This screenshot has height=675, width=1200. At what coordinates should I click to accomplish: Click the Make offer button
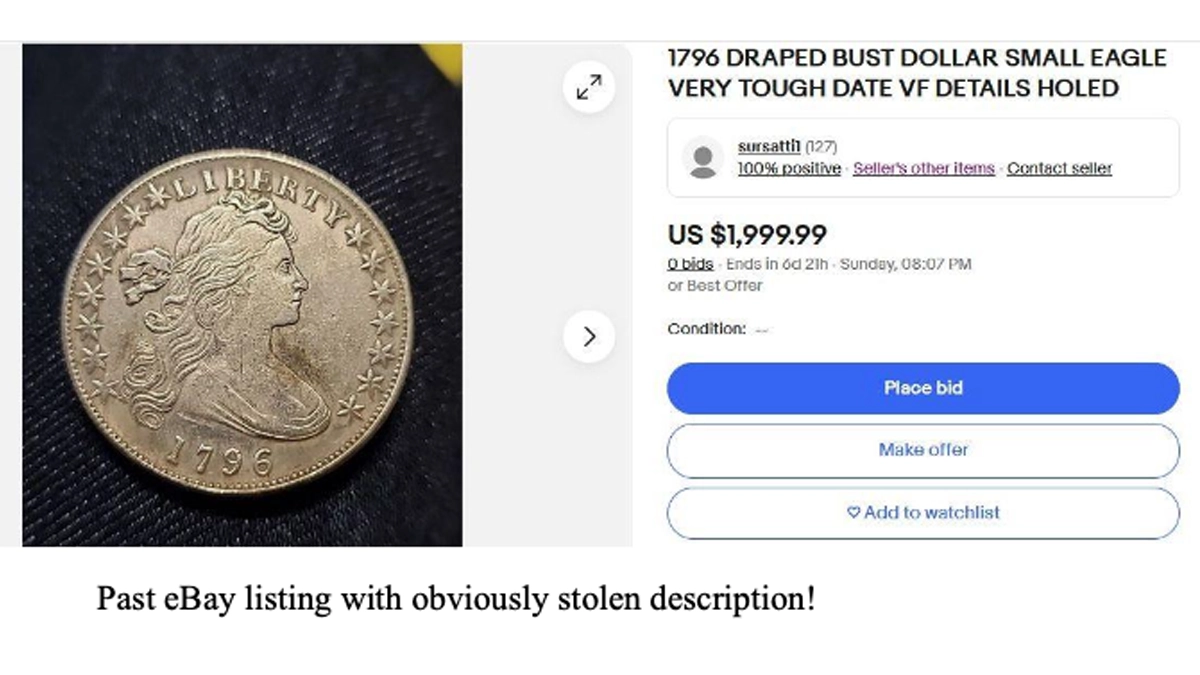(923, 450)
